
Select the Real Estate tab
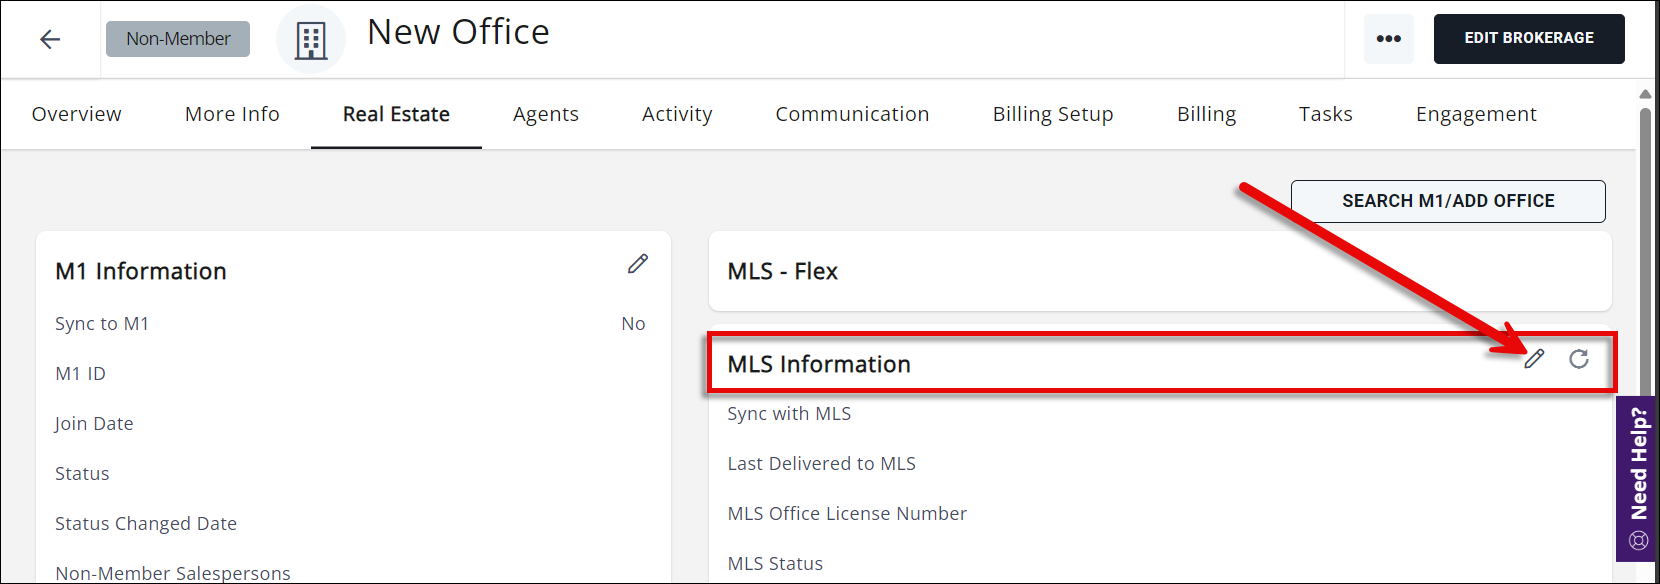(x=396, y=114)
